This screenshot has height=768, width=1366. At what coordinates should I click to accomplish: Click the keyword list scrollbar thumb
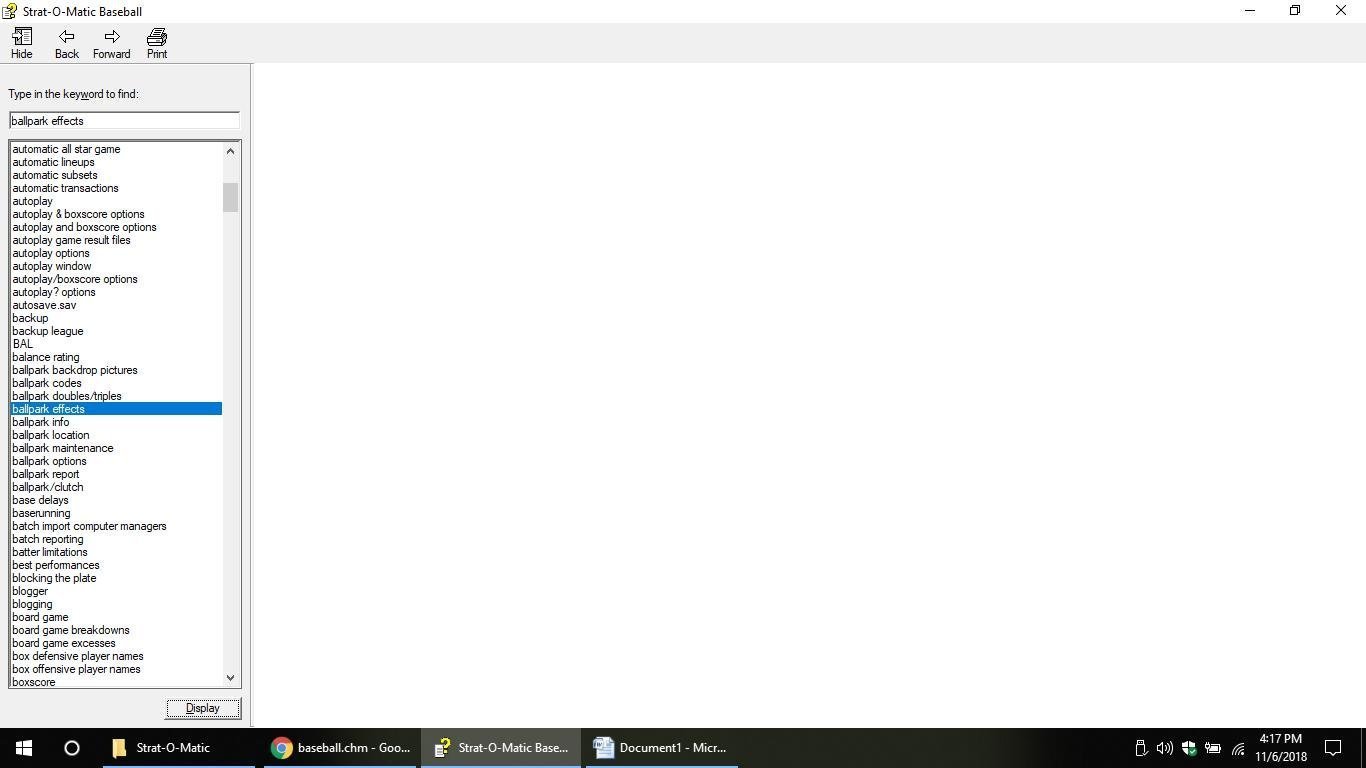click(x=230, y=197)
